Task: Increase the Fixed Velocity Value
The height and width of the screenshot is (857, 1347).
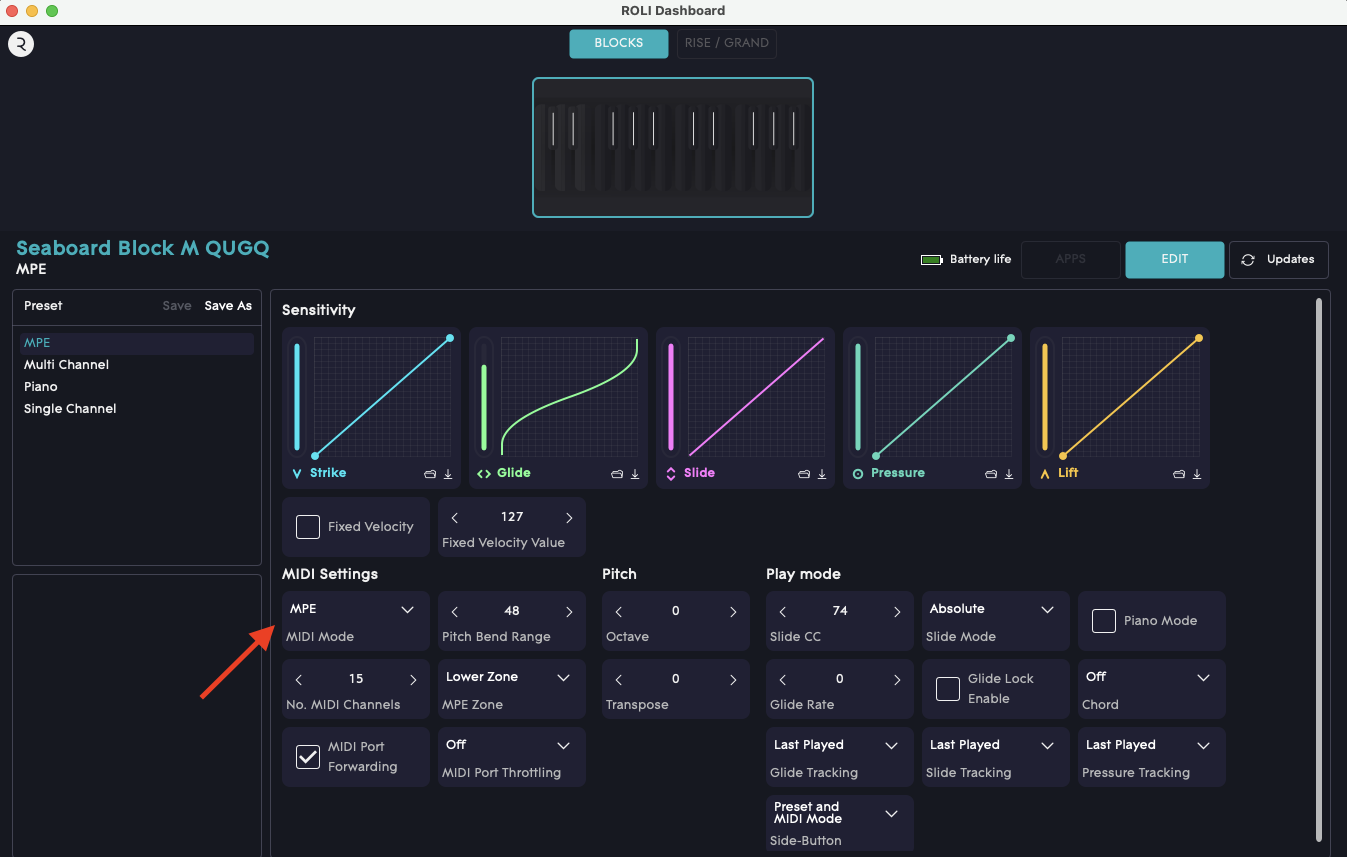Action: pos(569,518)
